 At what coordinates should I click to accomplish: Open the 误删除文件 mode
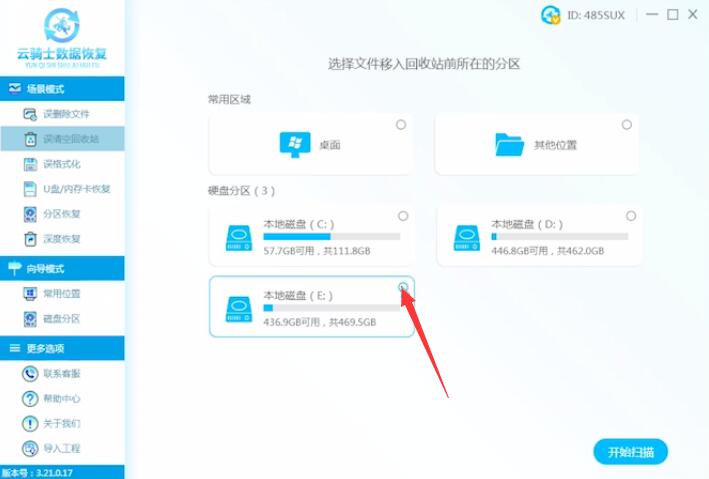coord(62,114)
